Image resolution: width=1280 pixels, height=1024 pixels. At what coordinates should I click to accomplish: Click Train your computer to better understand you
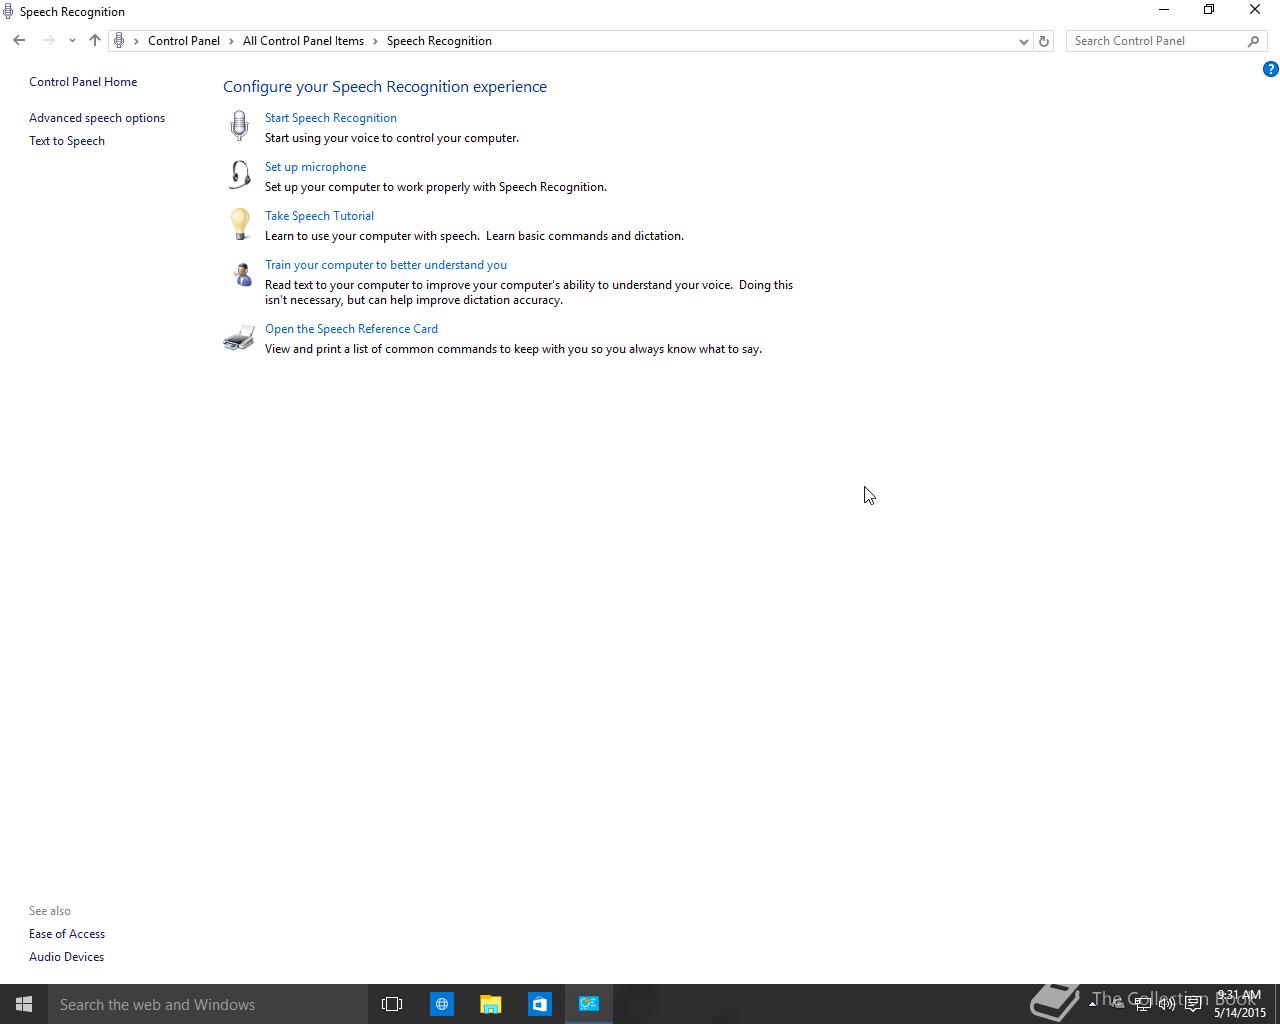(x=386, y=265)
